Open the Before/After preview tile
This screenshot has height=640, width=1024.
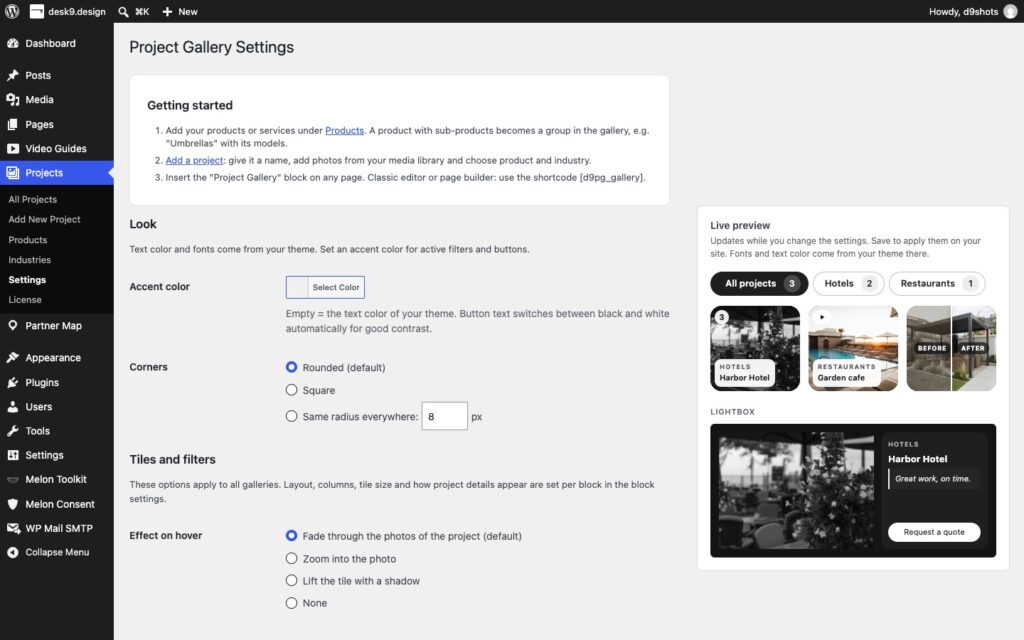(x=951, y=348)
